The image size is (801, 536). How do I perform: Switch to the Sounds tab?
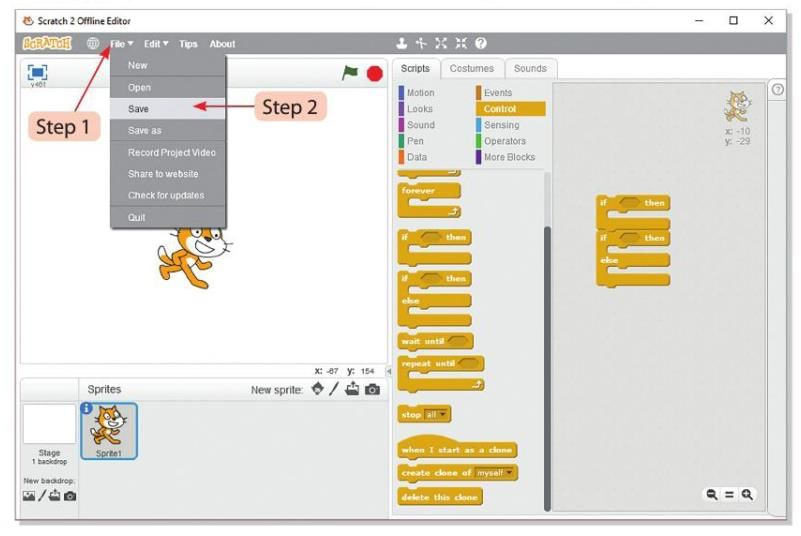point(530,68)
